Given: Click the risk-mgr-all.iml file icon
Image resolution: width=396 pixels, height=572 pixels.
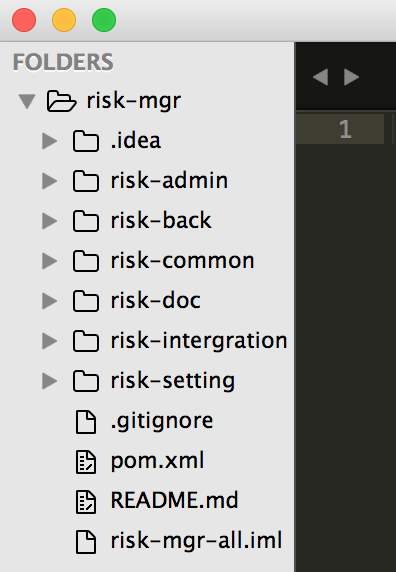Looking at the screenshot, I should tap(86, 542).
